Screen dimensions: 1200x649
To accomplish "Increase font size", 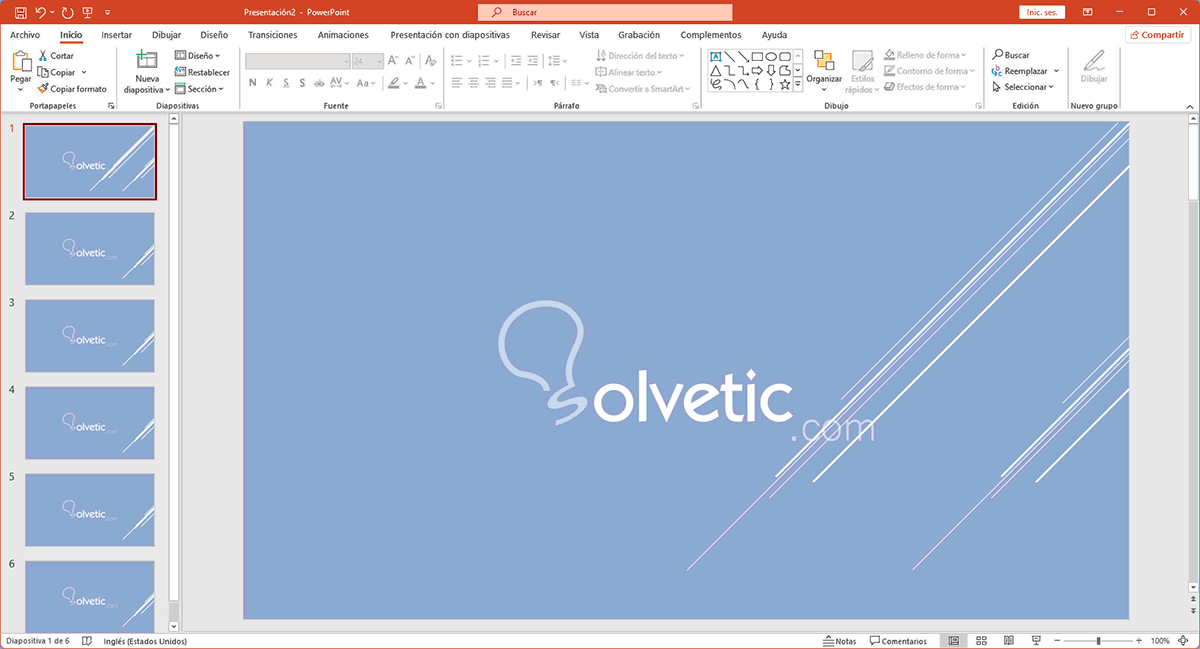I will click(393, 61).
